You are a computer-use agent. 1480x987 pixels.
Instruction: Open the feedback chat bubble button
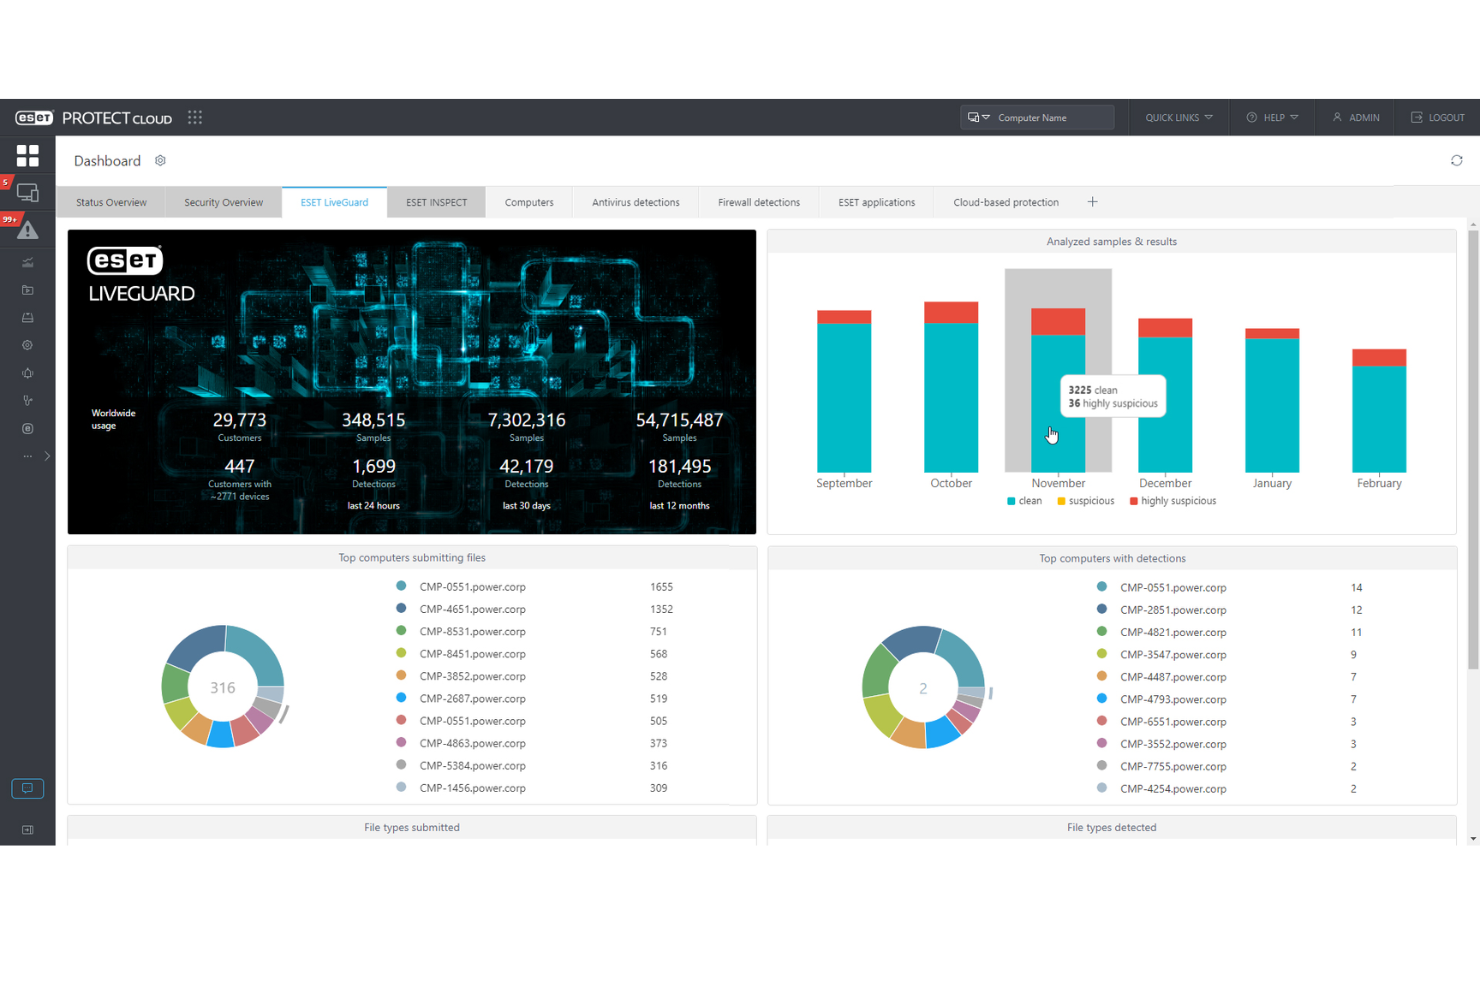27,788
